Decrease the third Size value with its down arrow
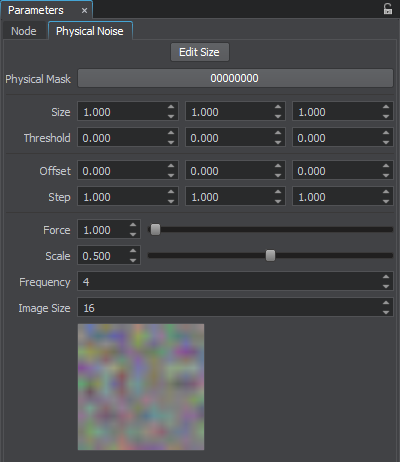The width and height of the screenshot is (400, 462). pos(386,116)
